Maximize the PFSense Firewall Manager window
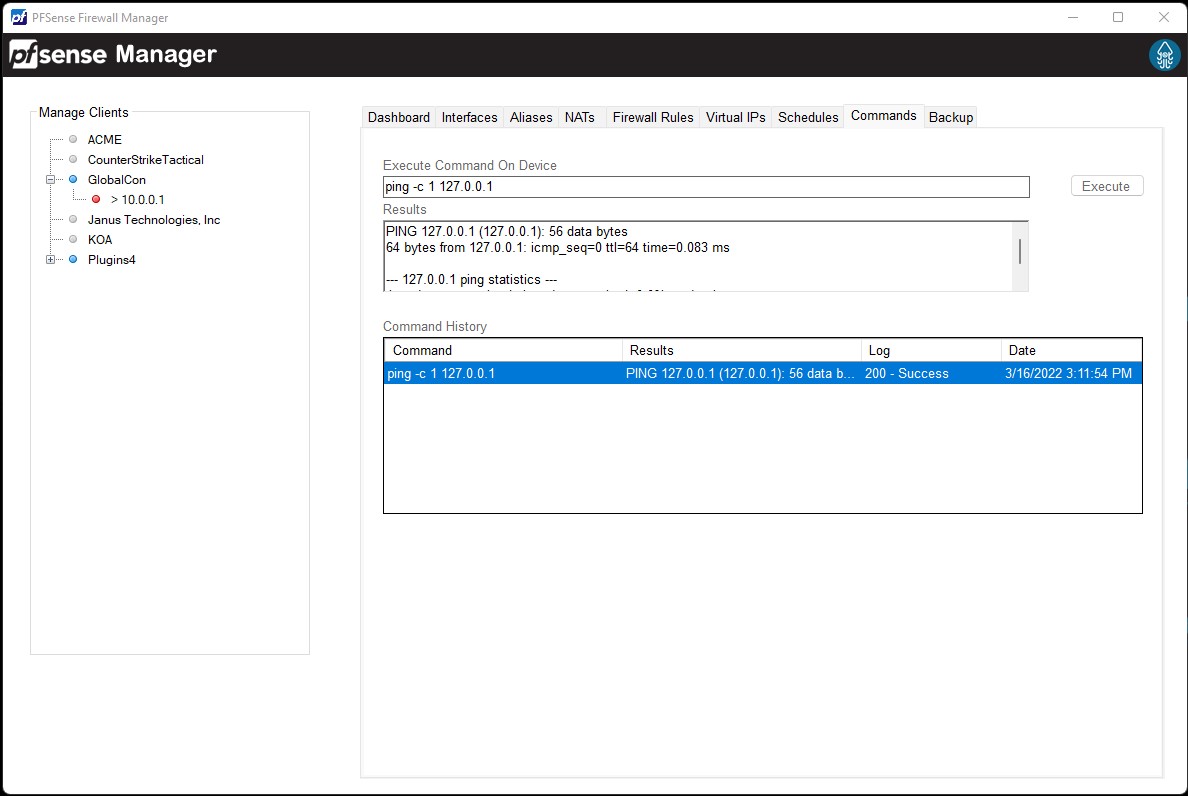 (x=1118, y=17)
